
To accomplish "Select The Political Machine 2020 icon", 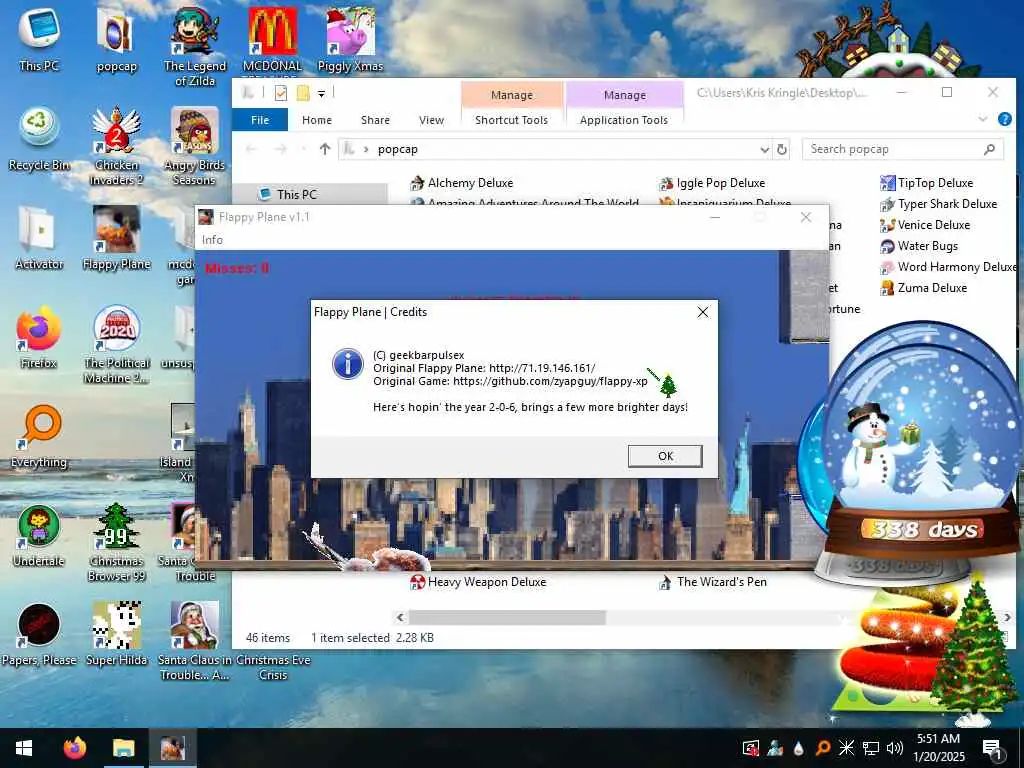I will [x=116, y=344].
